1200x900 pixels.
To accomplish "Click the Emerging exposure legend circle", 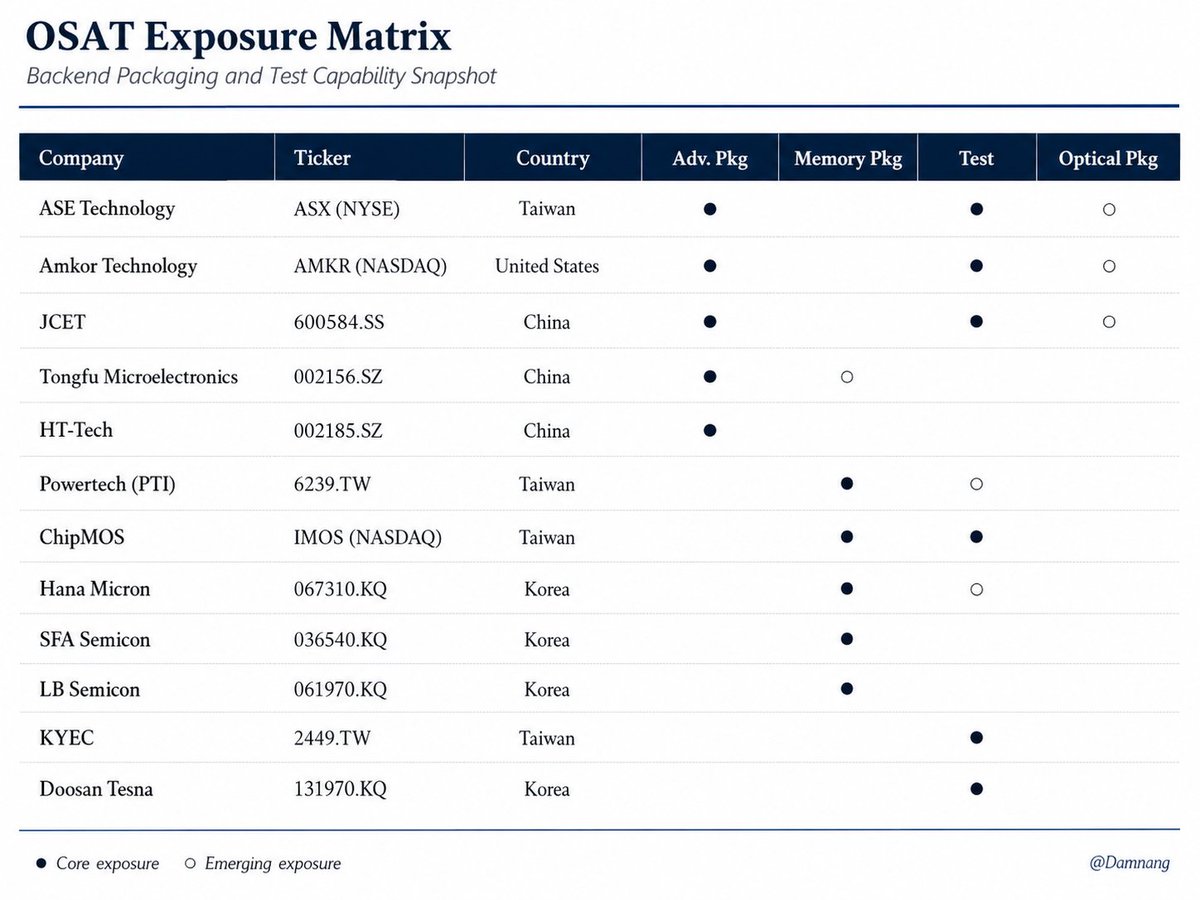I will point(190,864).
